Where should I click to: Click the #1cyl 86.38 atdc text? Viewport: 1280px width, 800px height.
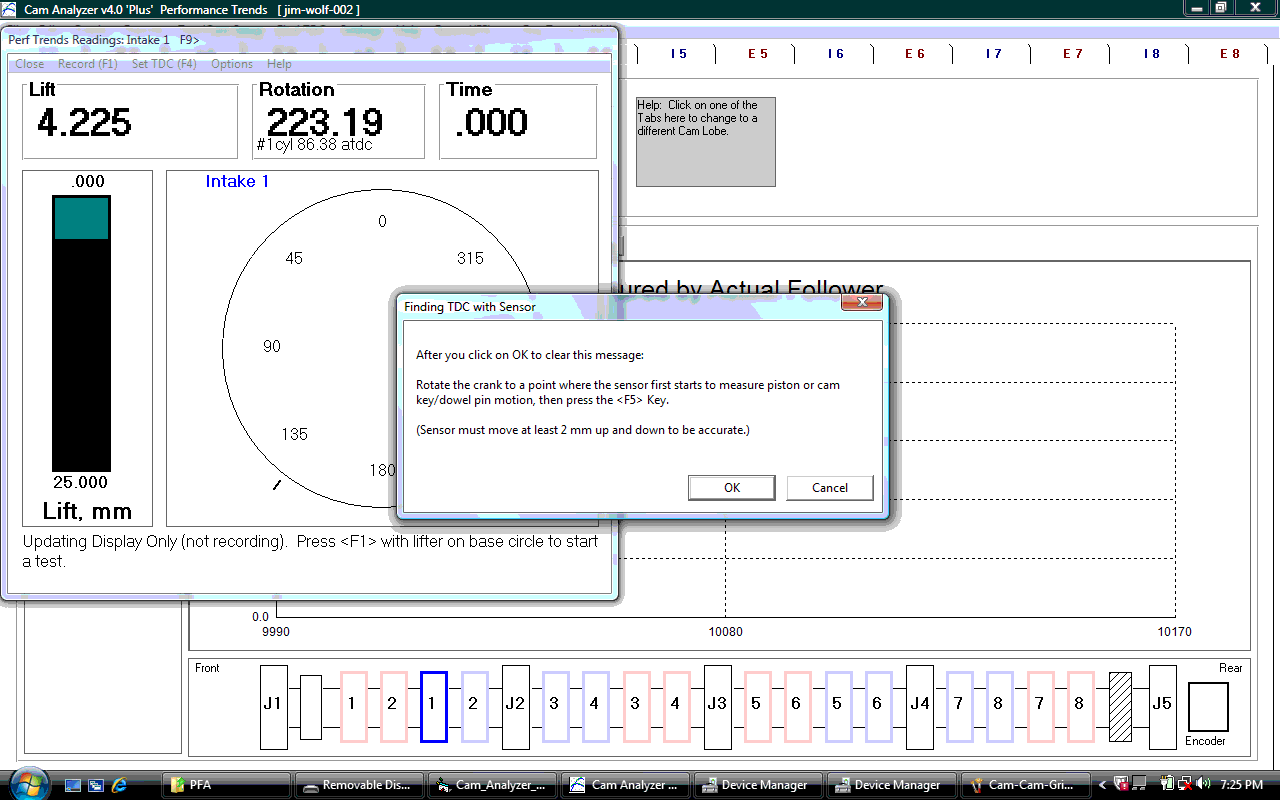(314, 145)
